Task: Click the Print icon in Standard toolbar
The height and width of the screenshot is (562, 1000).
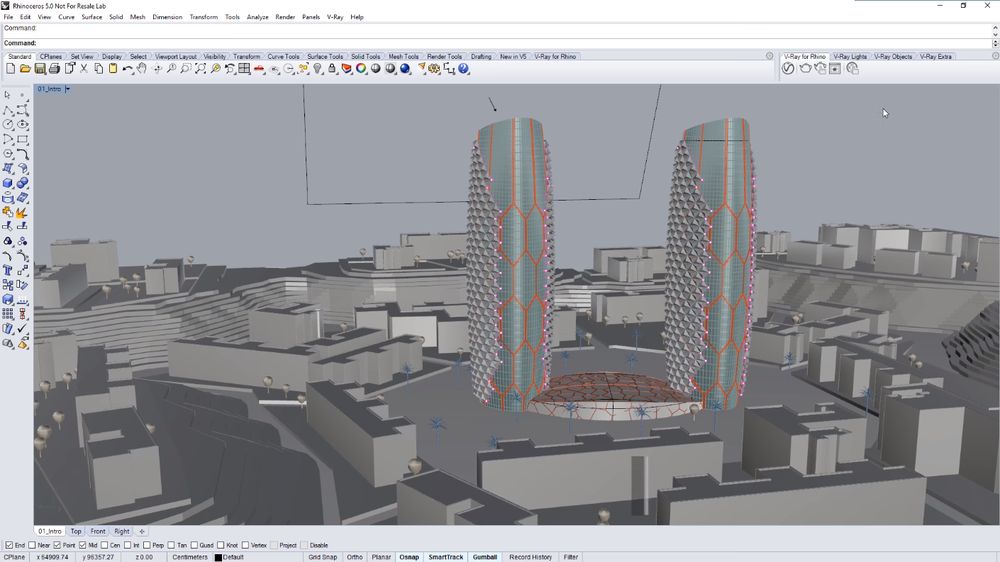Action: [x=54, y=69]
